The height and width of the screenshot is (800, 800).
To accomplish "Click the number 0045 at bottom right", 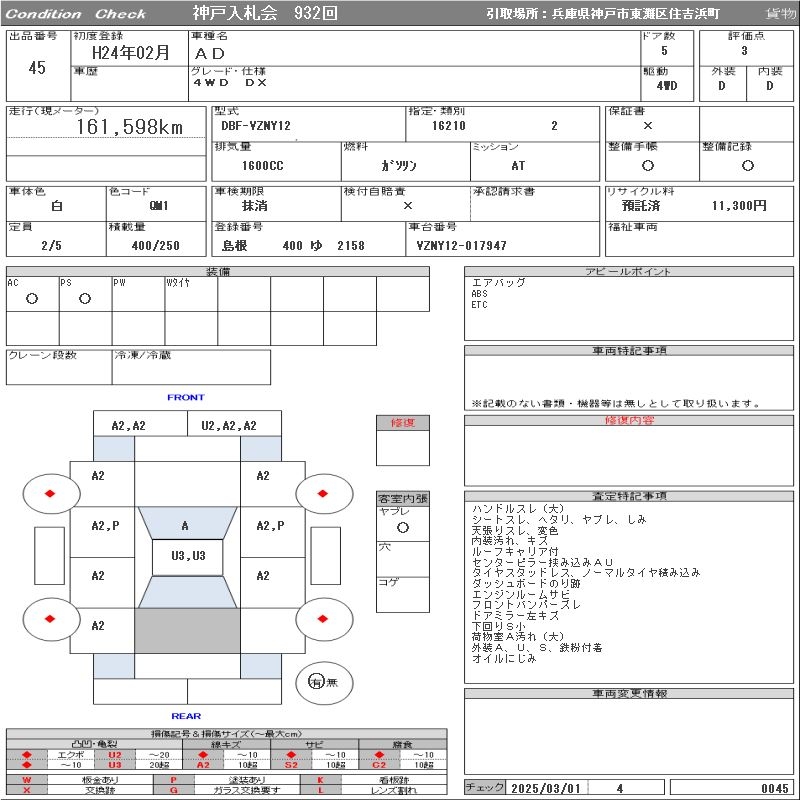I will [774, 788].
